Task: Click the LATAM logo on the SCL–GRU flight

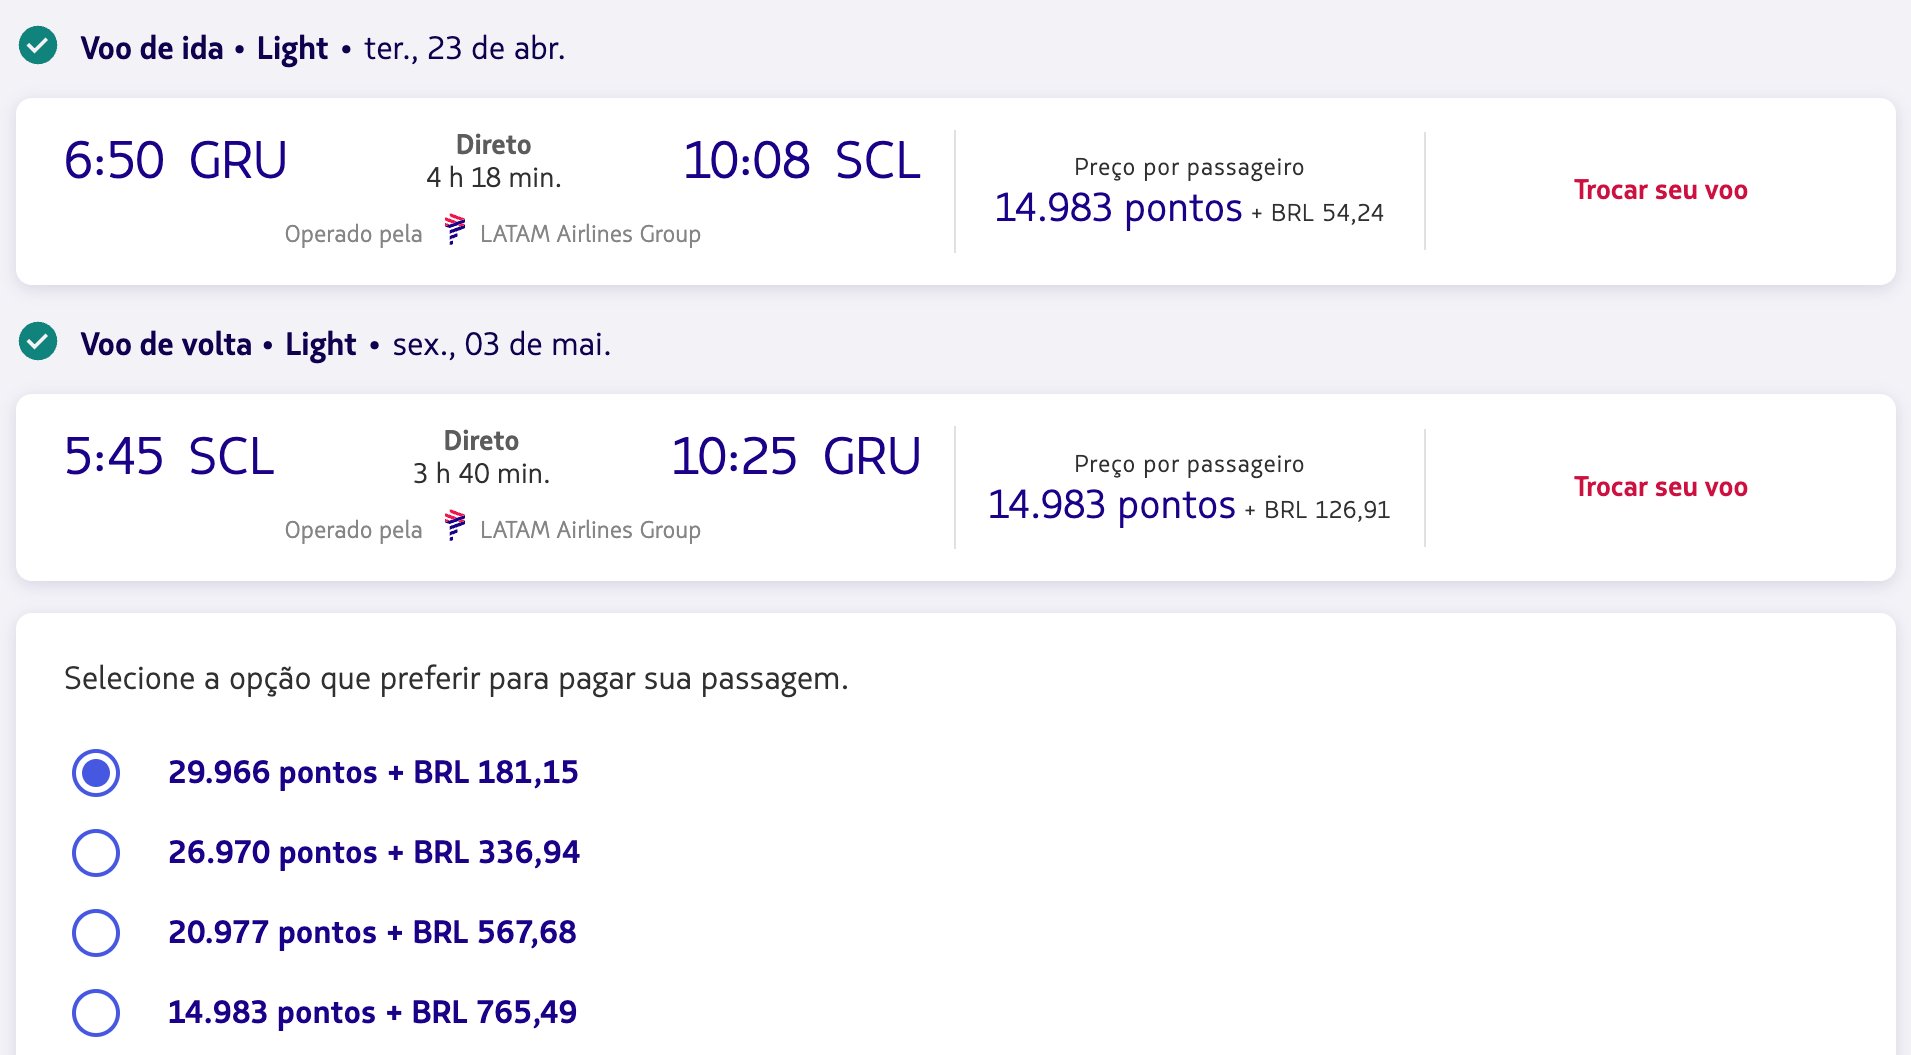Action: 455,525
